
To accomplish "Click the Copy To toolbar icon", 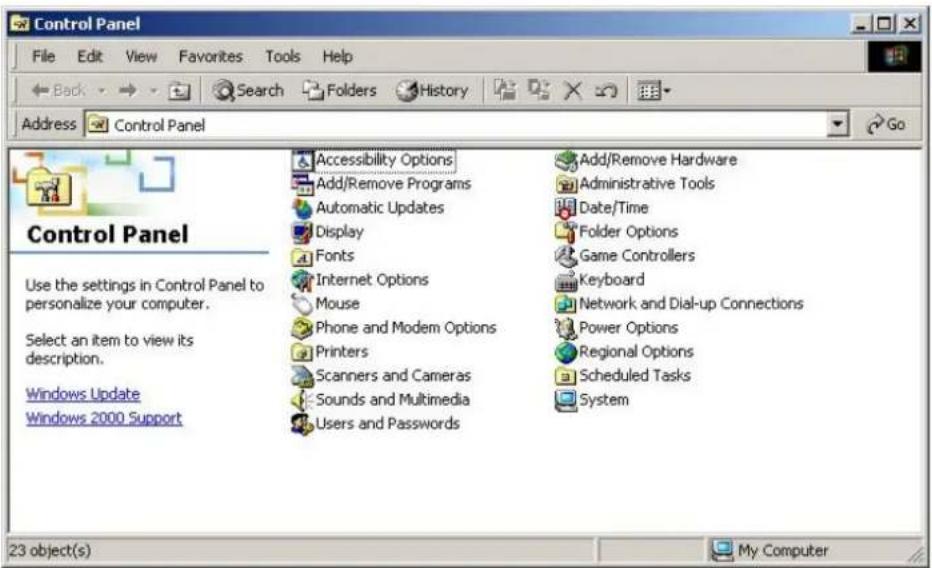I will pyautogui.click(x=539, y=90).
